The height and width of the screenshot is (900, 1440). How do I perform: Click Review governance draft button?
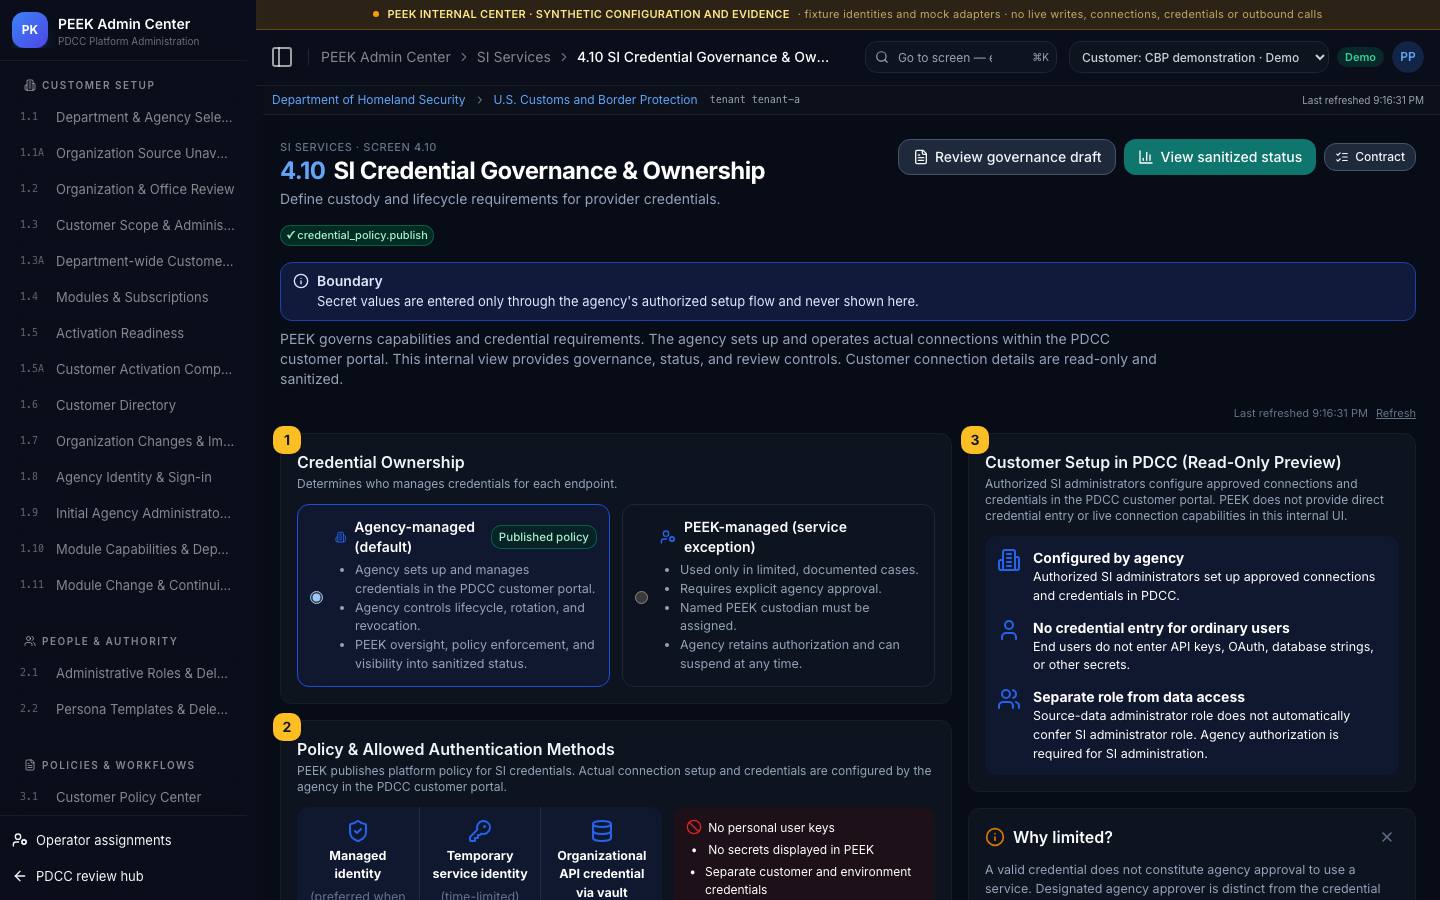[1007, 157]
